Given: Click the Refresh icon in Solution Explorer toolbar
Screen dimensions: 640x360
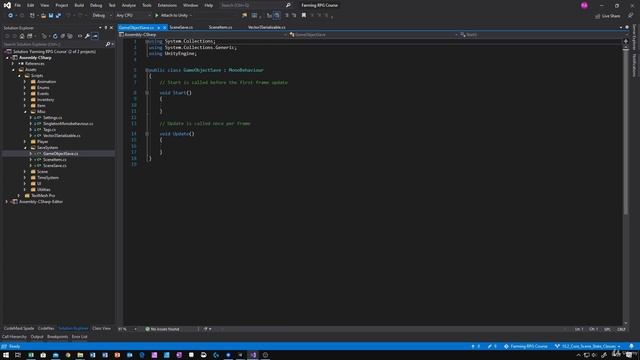Looking at the screenshot, I should (55, 36).
